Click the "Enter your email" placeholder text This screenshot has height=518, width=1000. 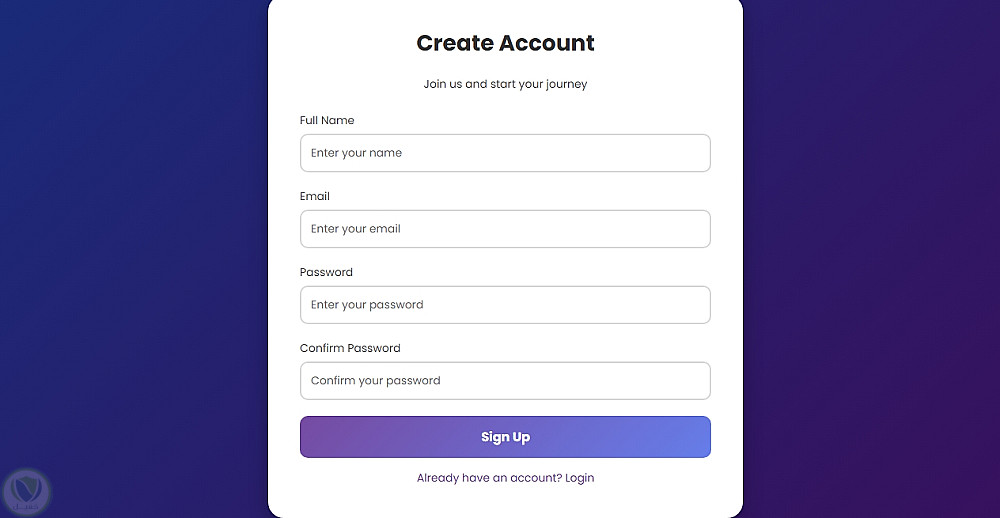tap(355, 229)
